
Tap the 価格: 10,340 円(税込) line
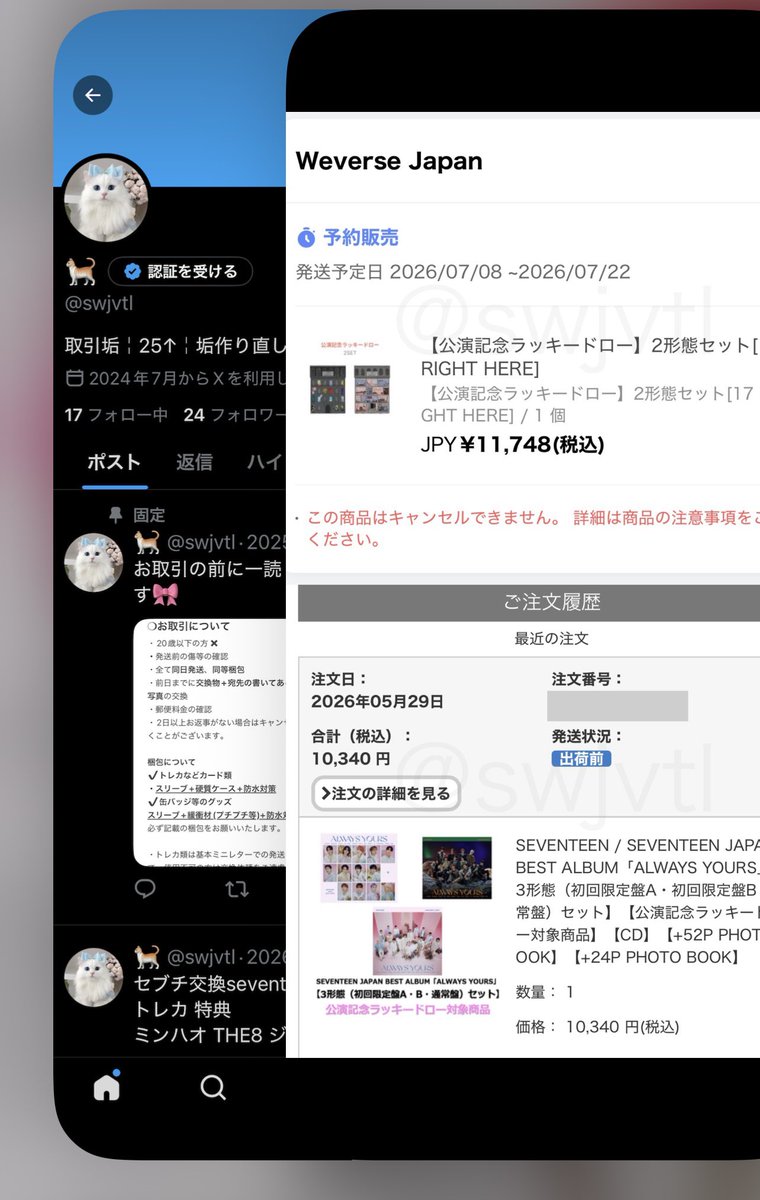point(597,1026)
